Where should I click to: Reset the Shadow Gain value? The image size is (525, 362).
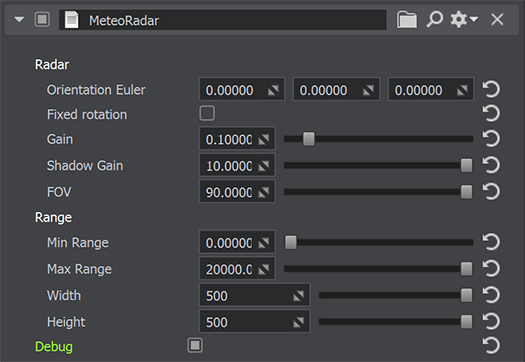pos(491,165)
